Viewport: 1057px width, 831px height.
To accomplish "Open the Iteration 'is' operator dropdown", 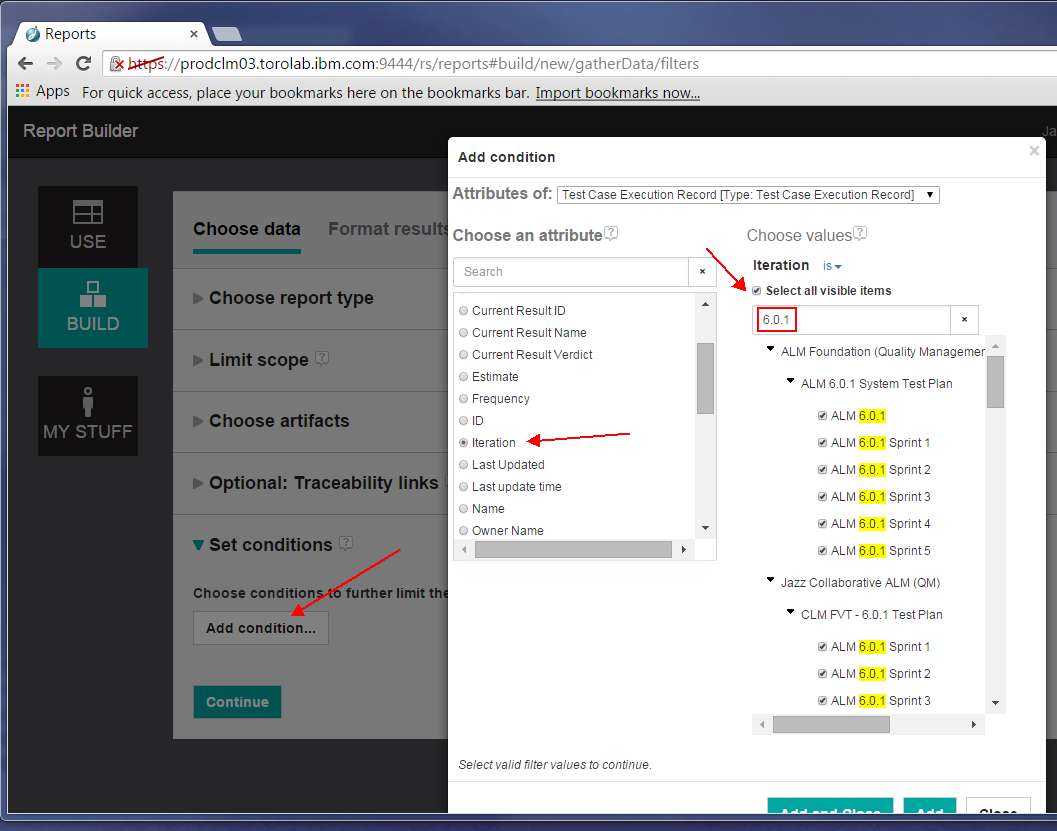I will [832, 266].
